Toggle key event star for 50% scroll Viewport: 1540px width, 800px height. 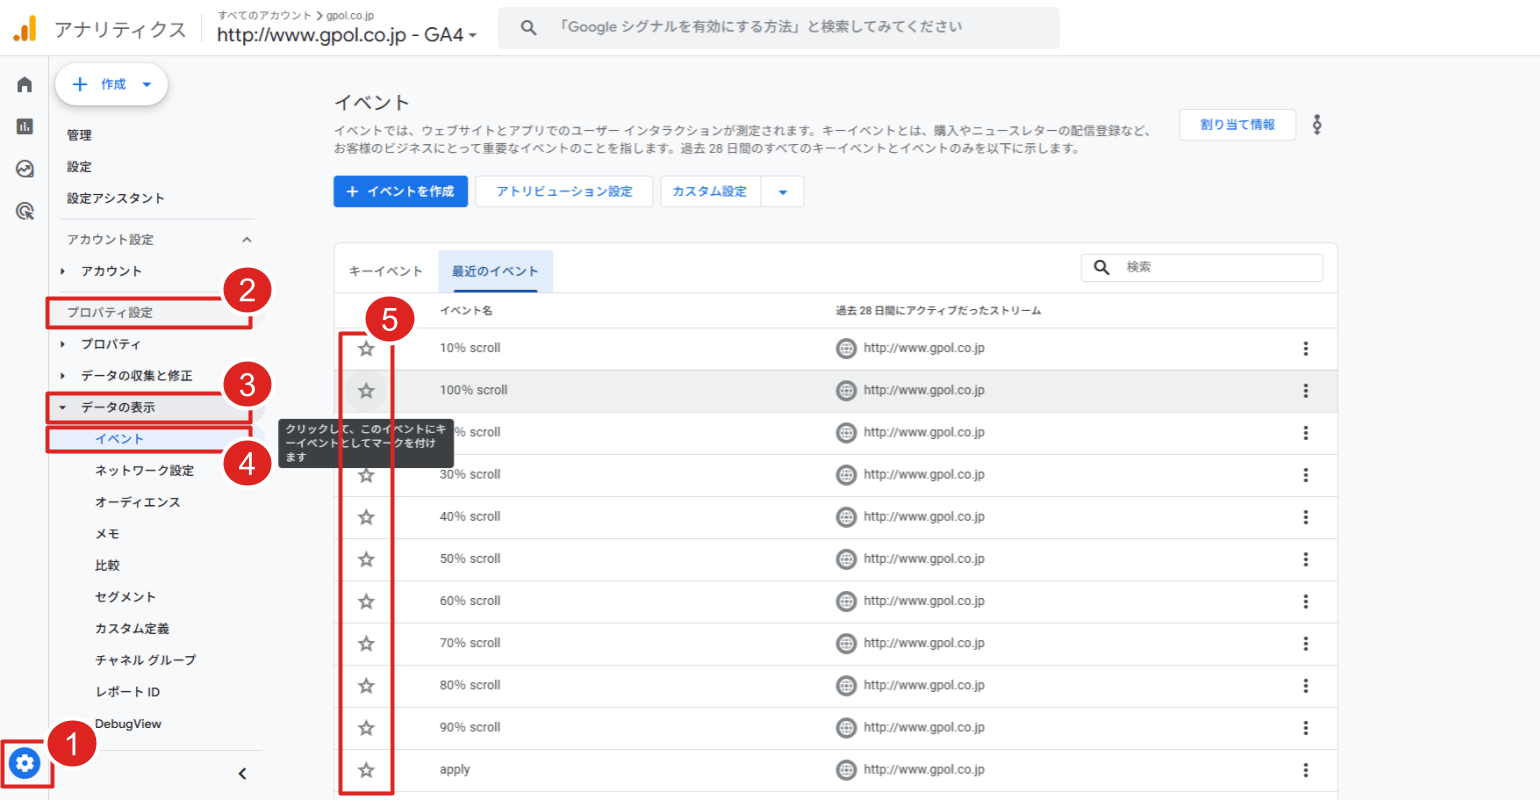(x=366, y=559)
